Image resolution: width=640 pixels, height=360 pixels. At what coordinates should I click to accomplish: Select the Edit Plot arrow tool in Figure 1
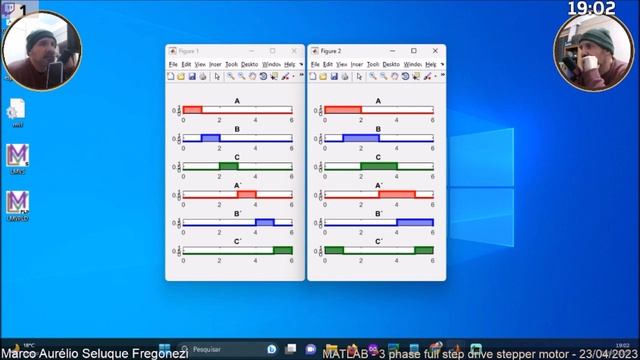[x=217, y=76]
